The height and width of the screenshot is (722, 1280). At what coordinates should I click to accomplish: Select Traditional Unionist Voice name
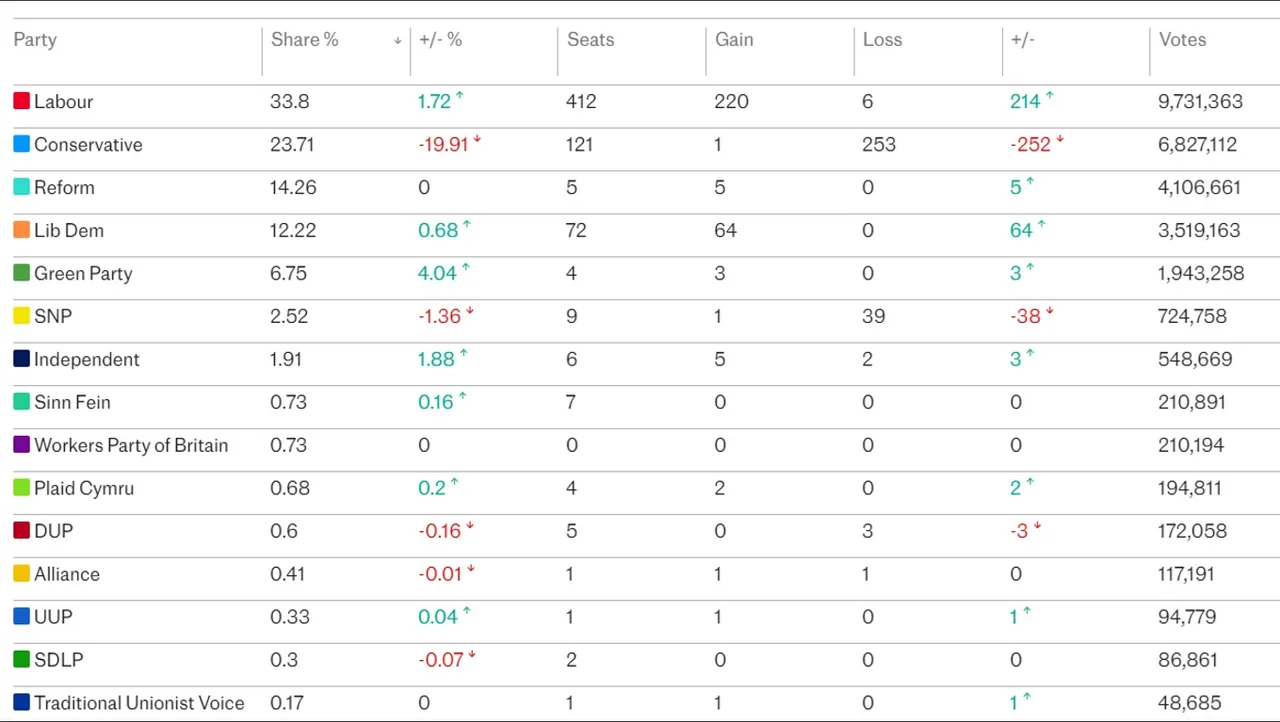coord(139,704)
